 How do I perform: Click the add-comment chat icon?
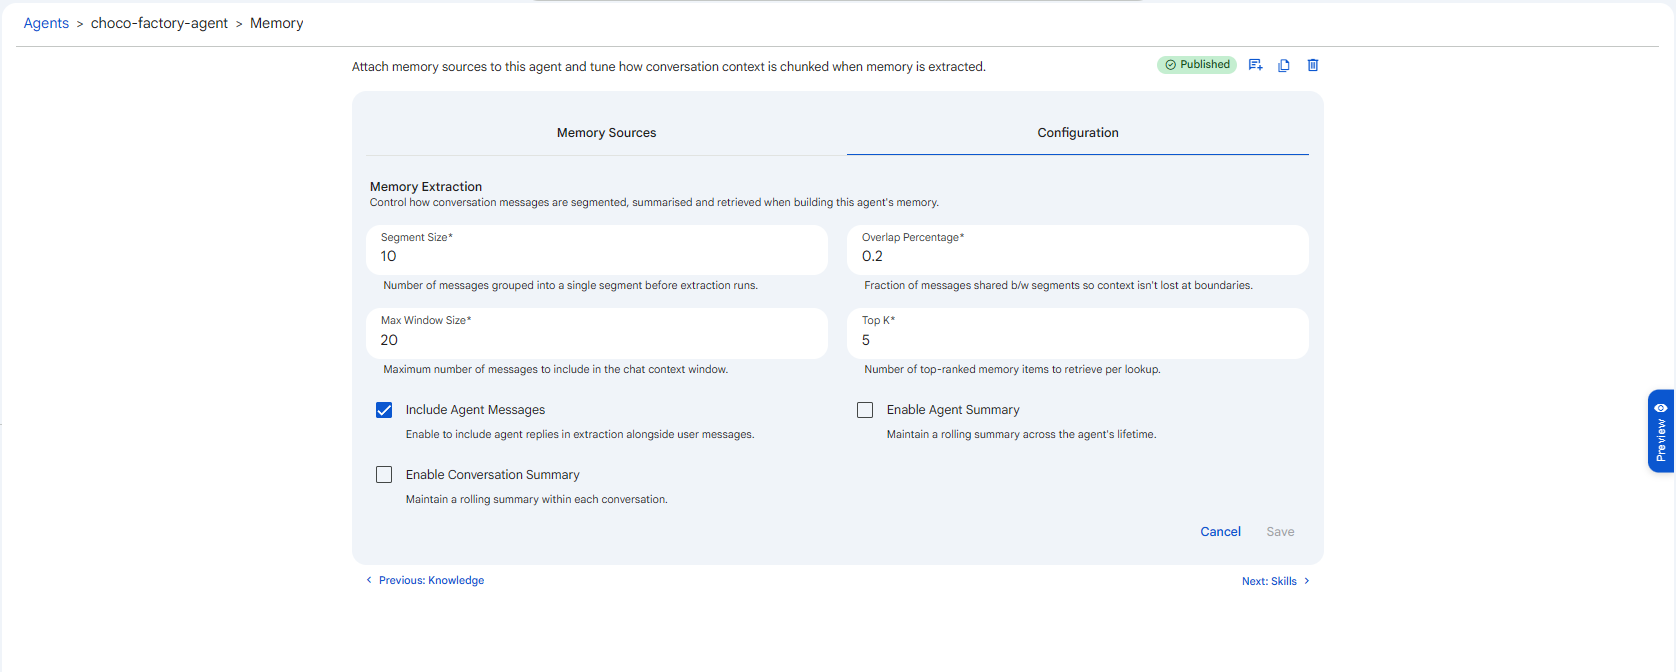(1255, 65)
